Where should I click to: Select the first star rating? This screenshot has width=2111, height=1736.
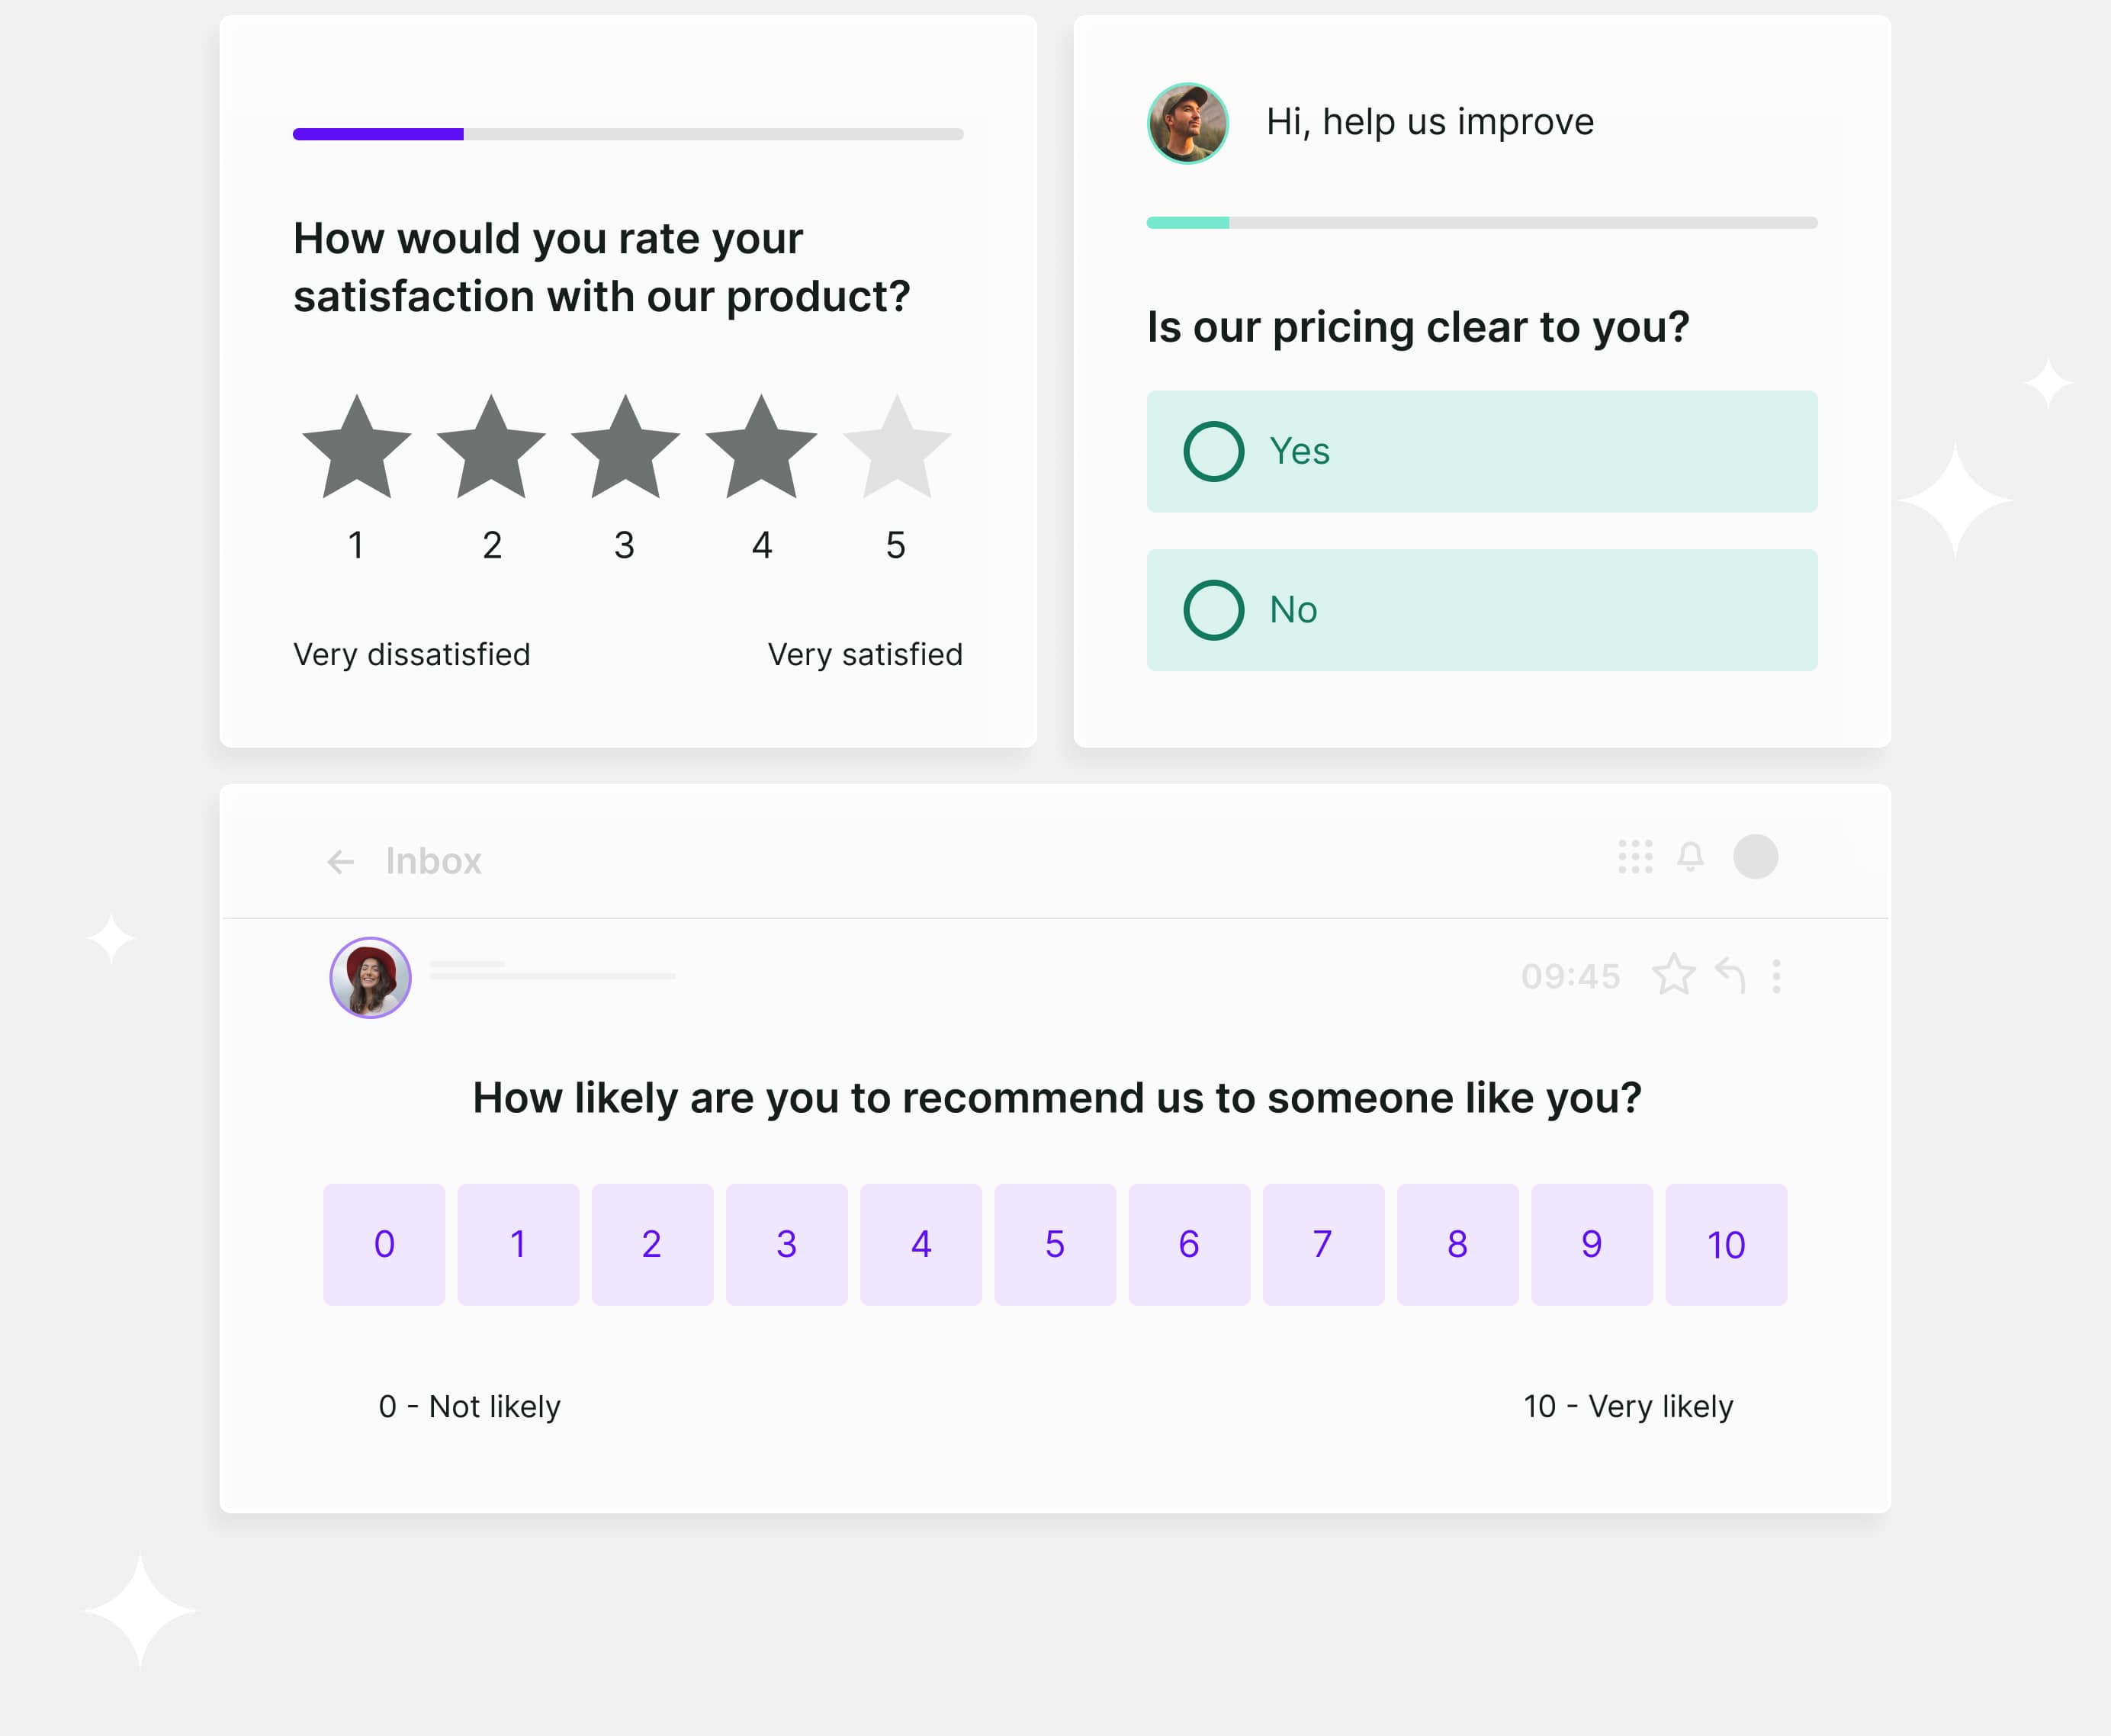tap(357, 448)
